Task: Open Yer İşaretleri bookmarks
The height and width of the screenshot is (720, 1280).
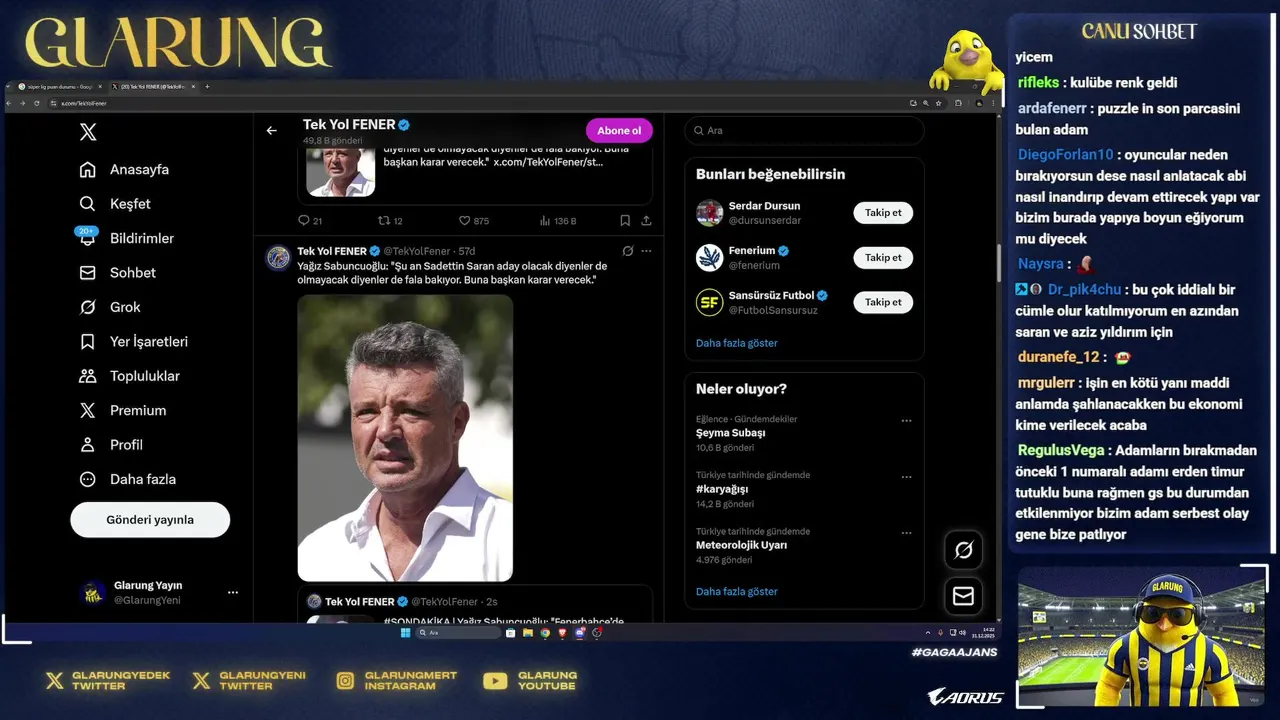Action: pyautogui.click(x=133, y=342)
